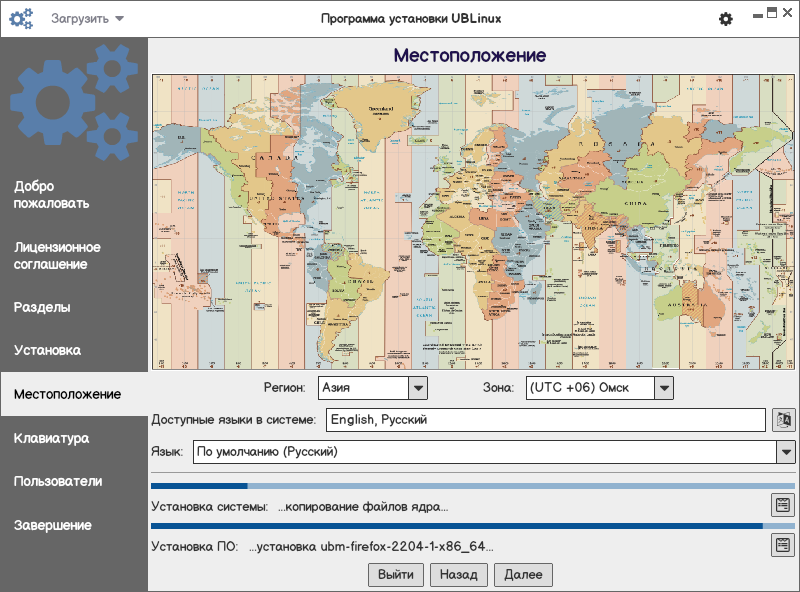Image resolution: width=800 pixels, height=592 pixels.
Task: Open the Загрузить dropdown menu
Action: tap(88, 19)
